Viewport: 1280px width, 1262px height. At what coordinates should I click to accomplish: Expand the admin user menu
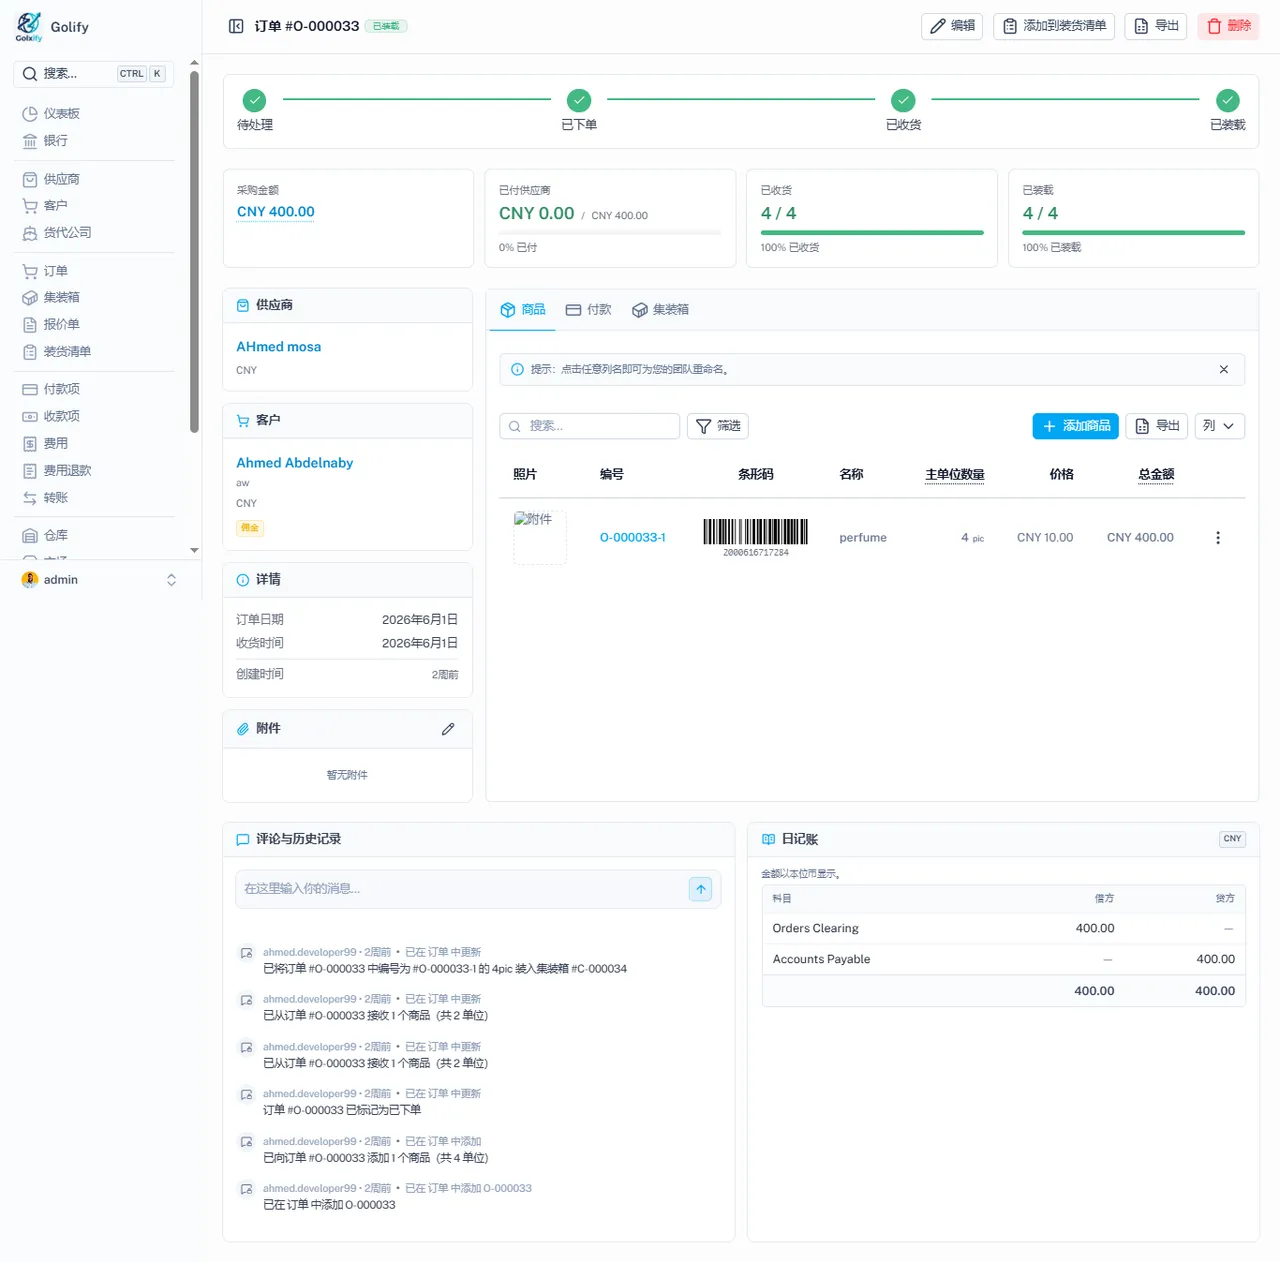click(x=100, y=580)
